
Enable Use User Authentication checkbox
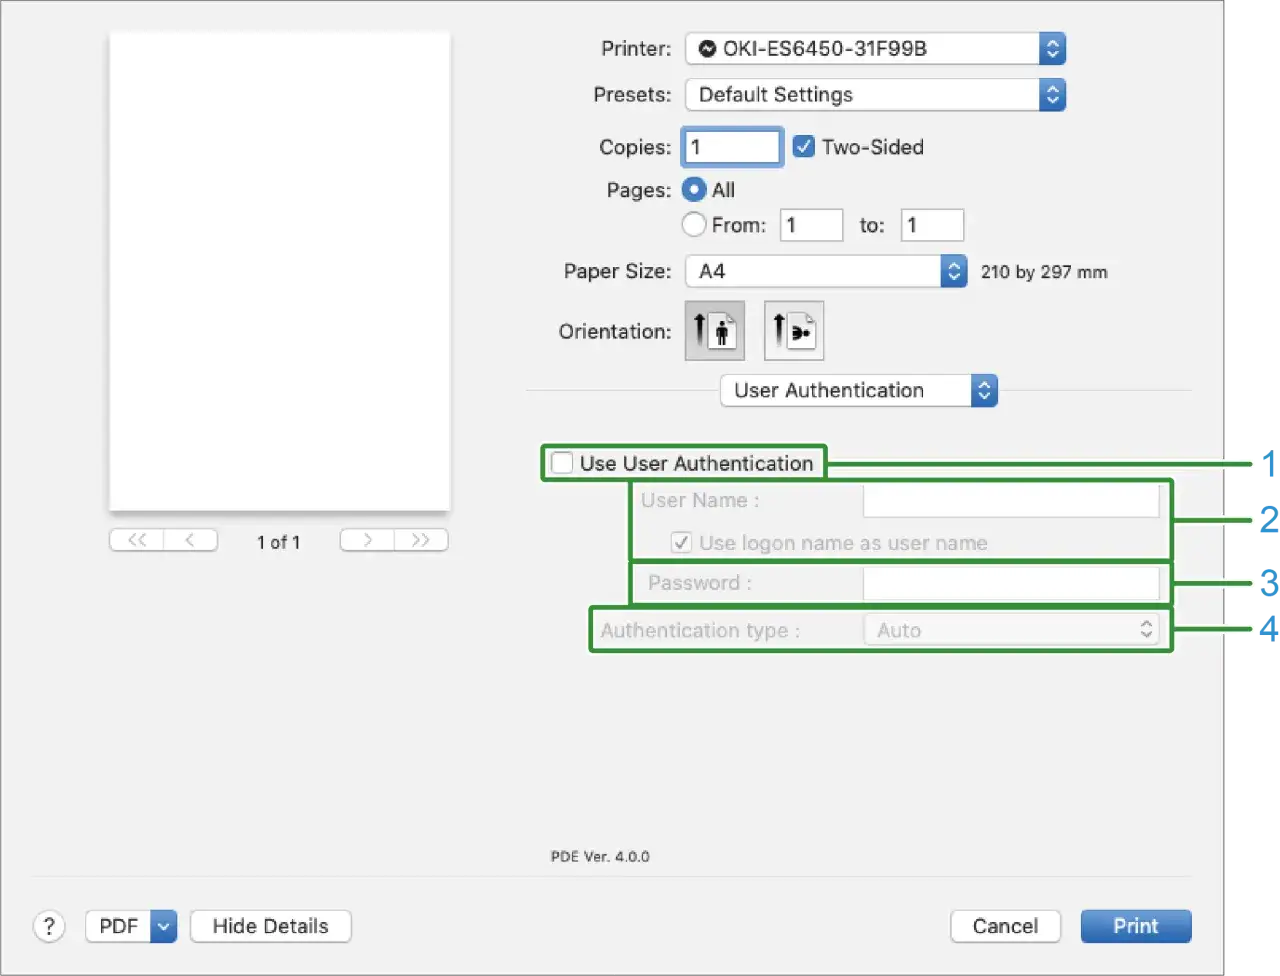coord(563,463)
